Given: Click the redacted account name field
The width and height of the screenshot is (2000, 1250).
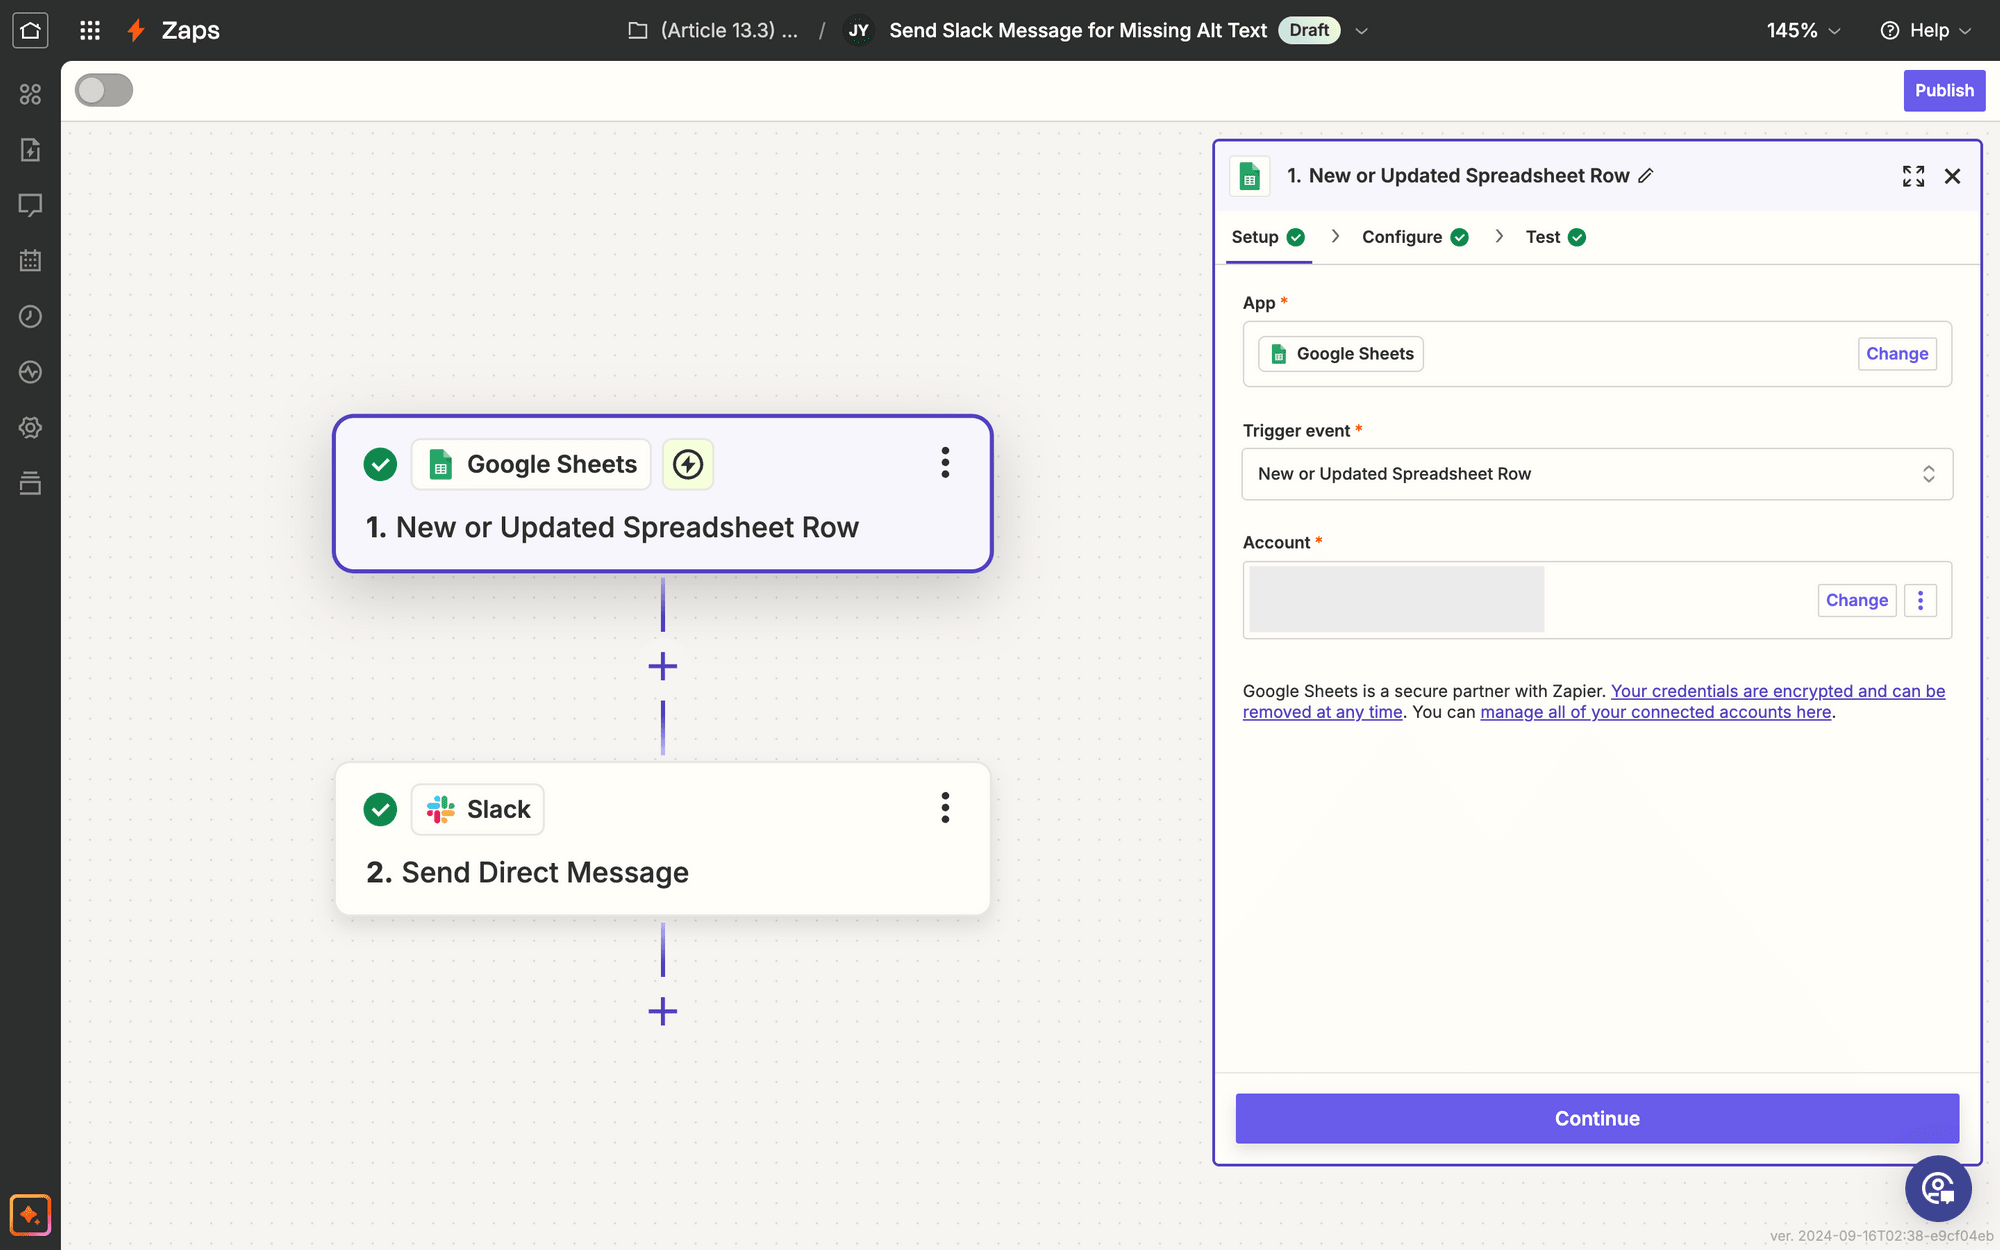Looking at the screenshot, I should click(x=1396, y=599).
